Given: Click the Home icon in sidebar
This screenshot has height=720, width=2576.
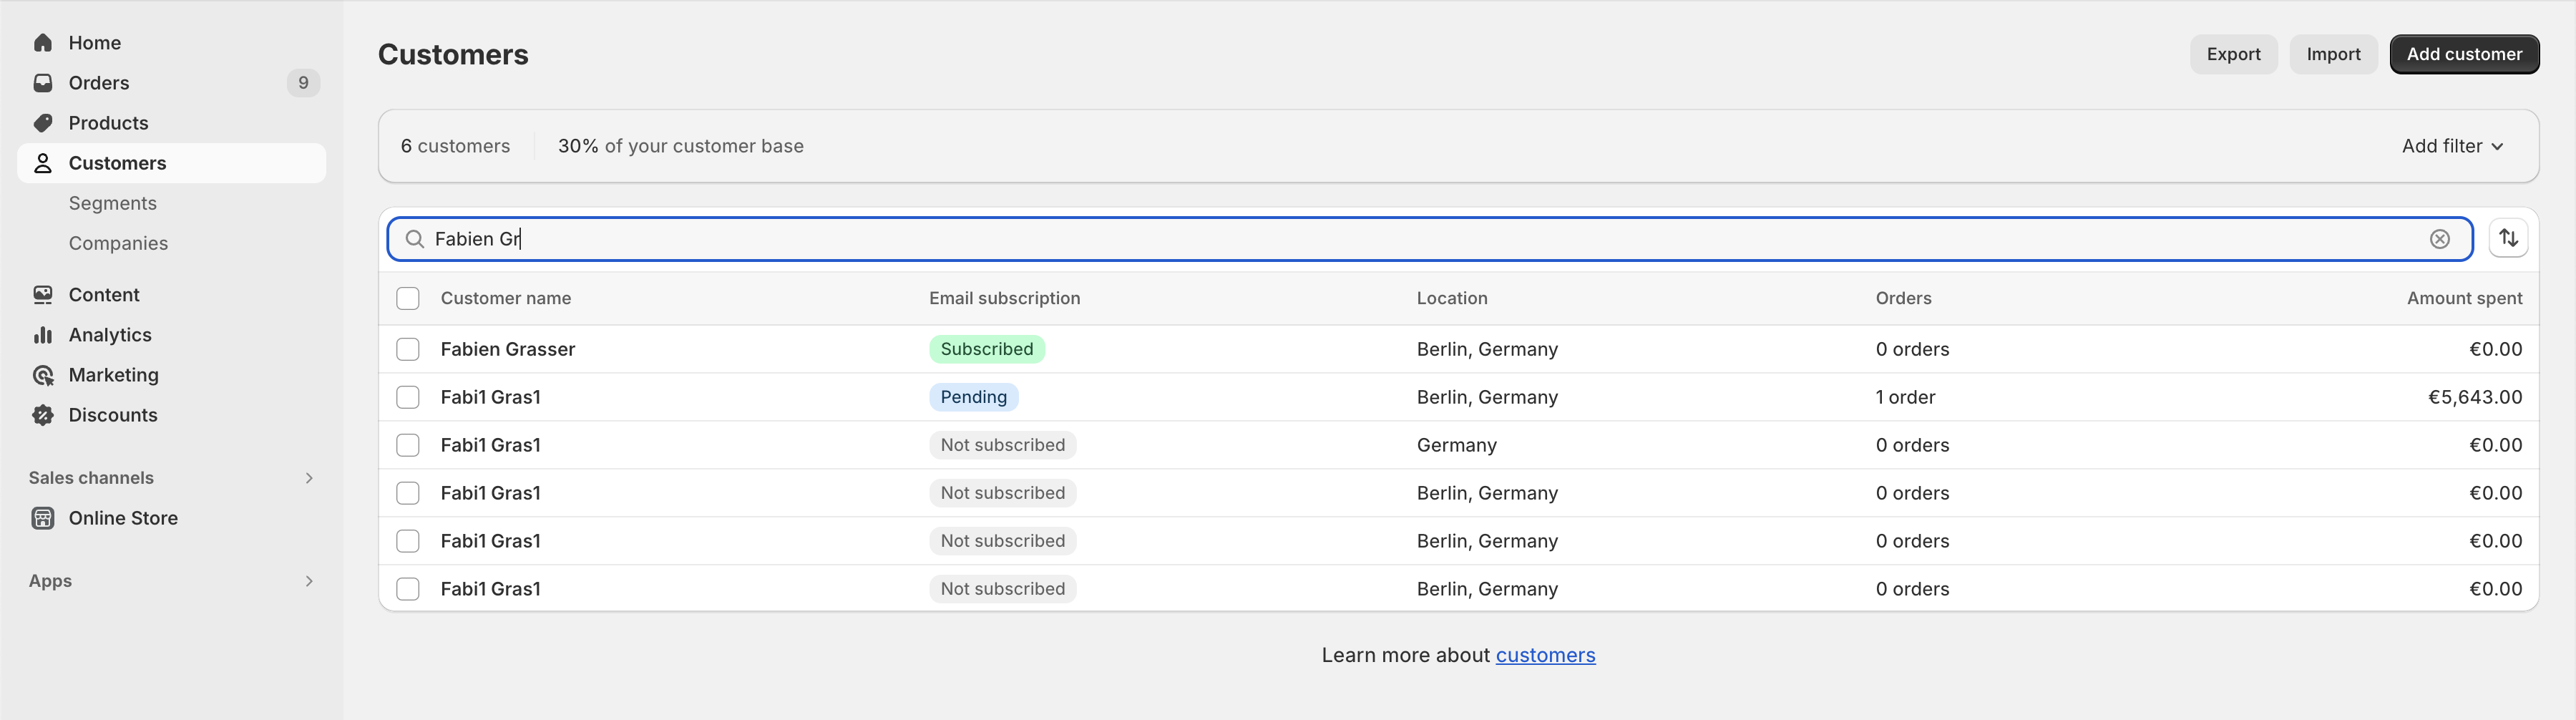Looking at the screenshot, I should coord(43,43).
